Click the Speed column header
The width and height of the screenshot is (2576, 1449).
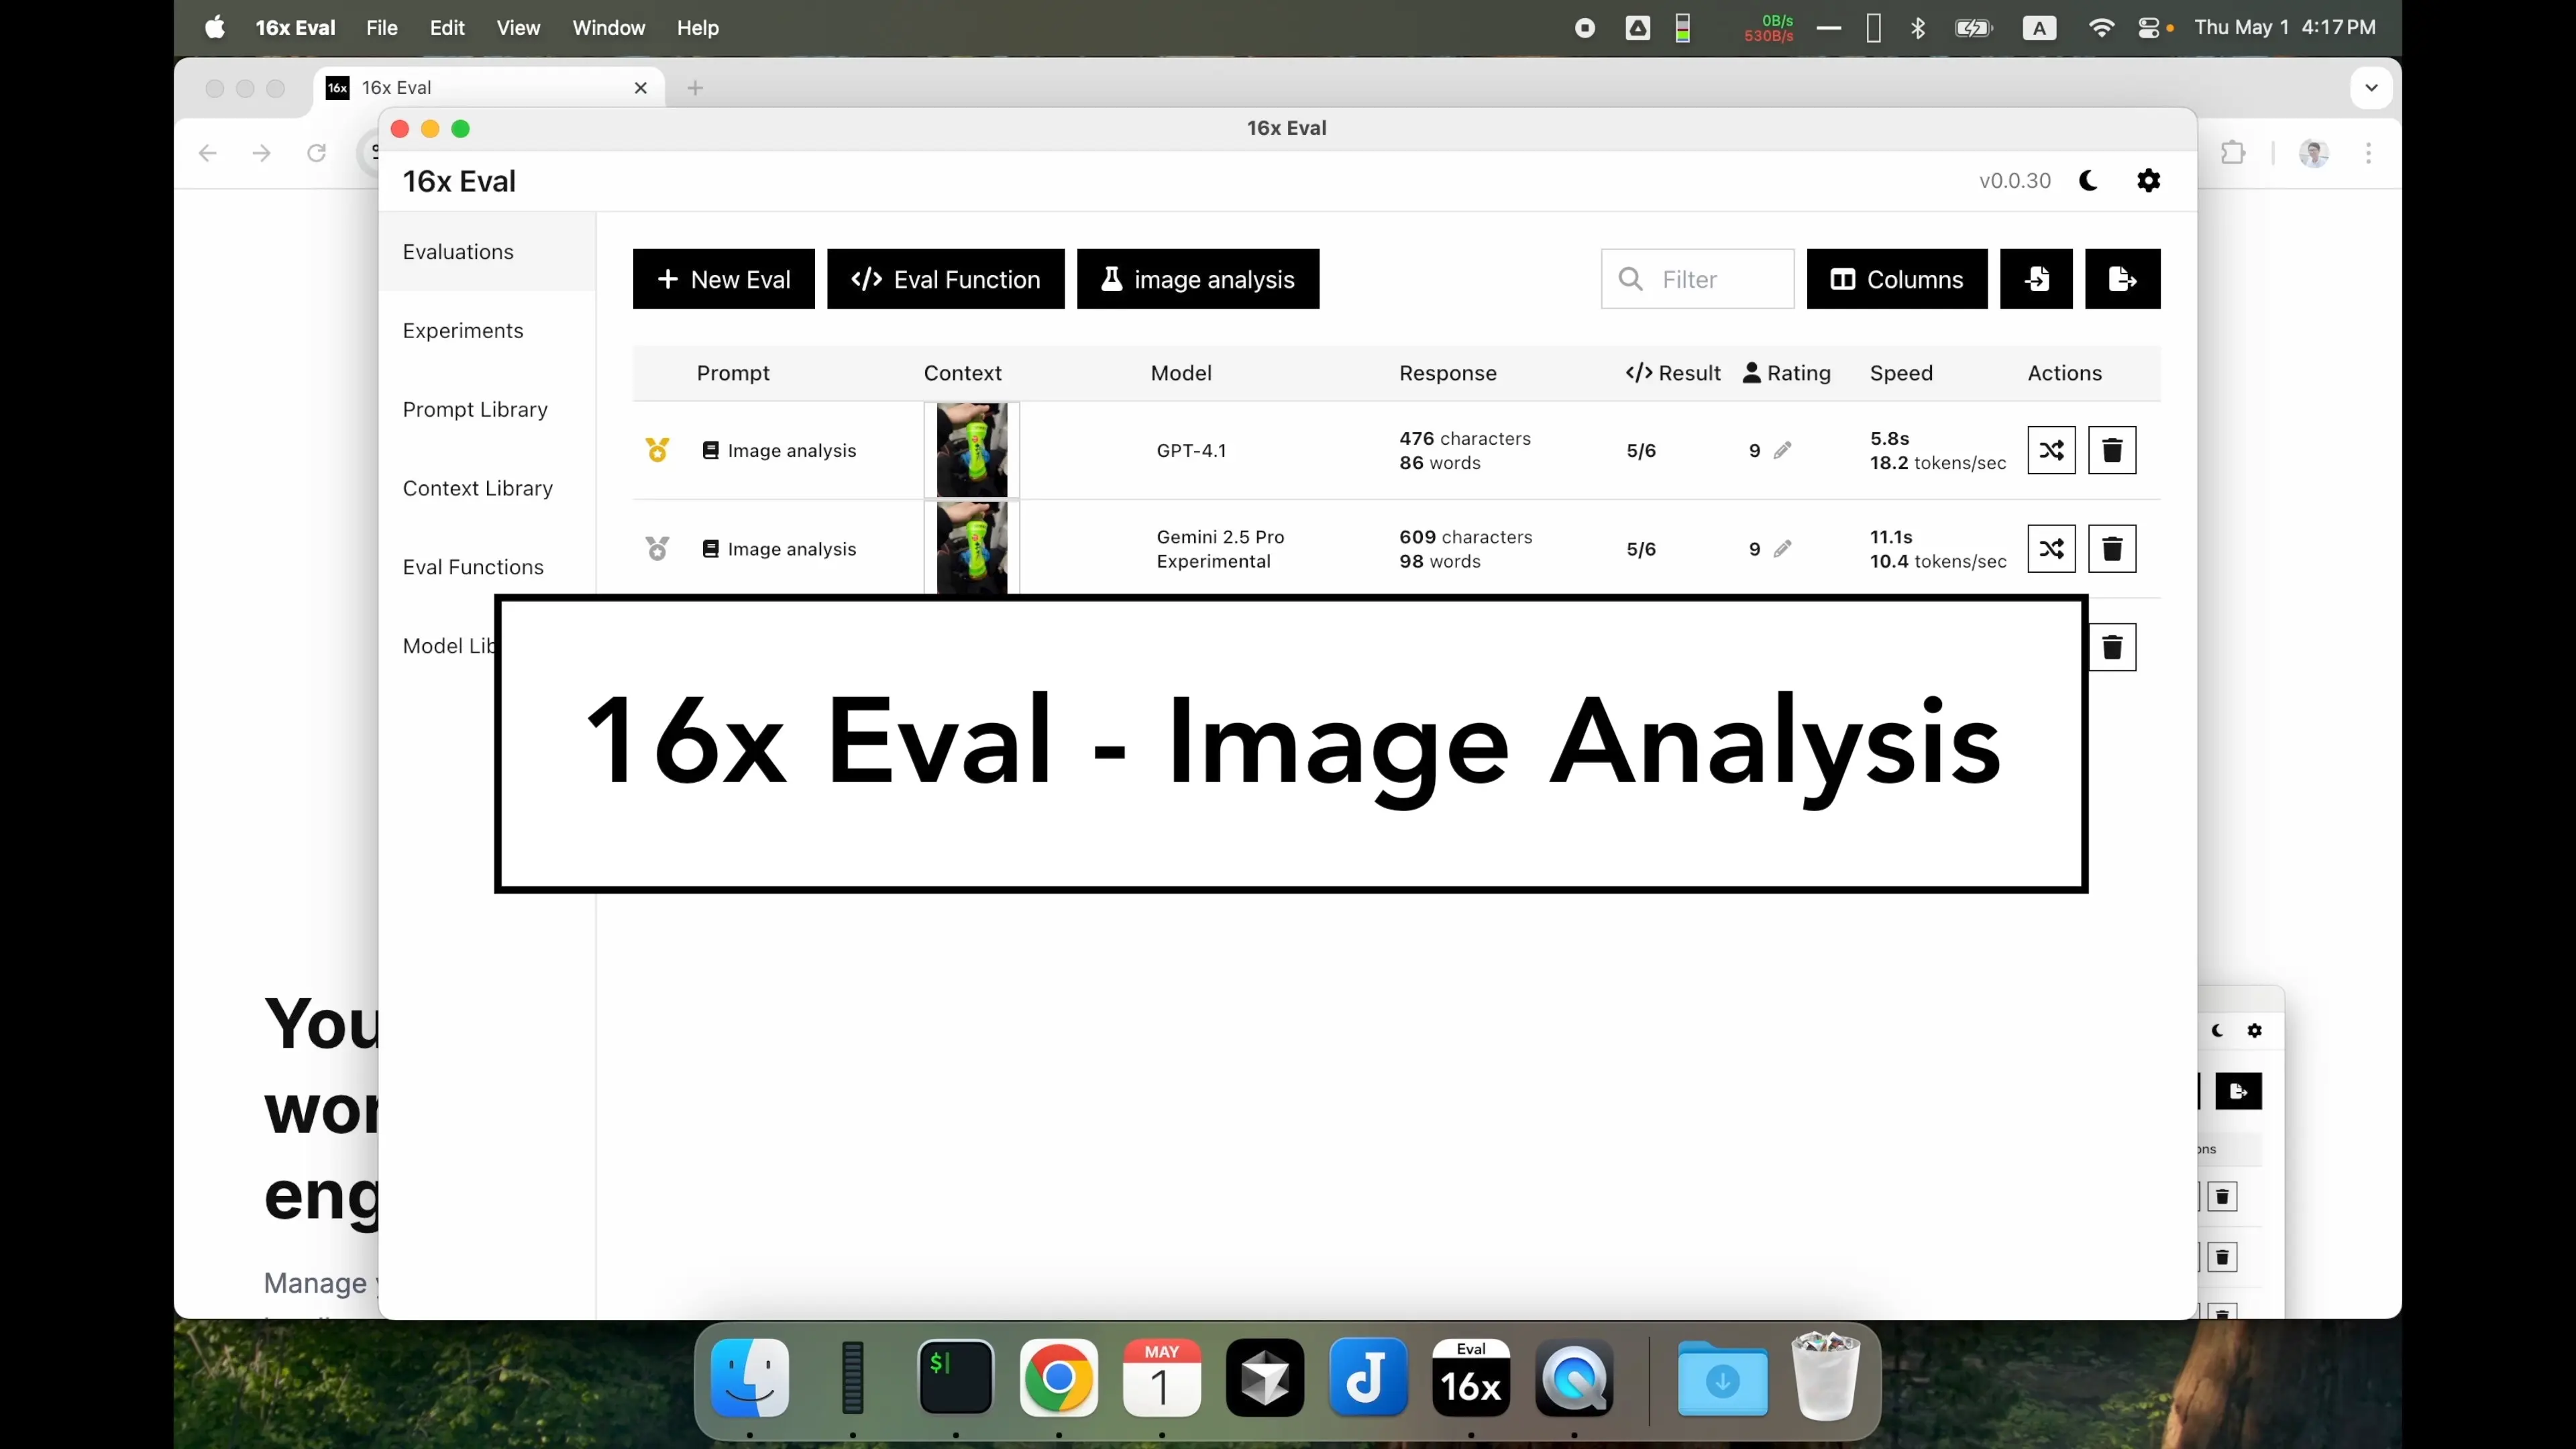pos(1901,373)
